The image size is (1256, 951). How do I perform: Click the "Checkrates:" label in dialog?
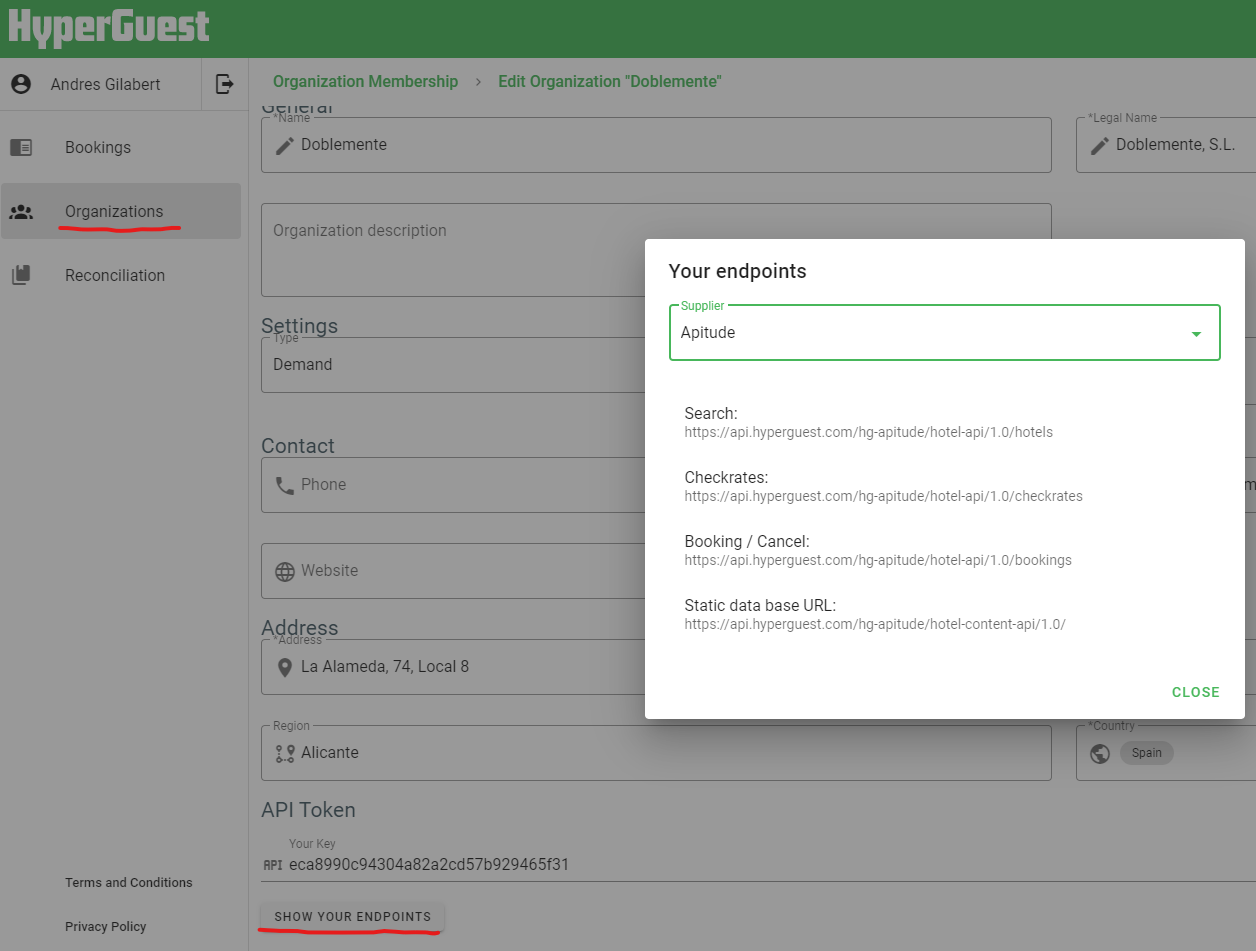[x=726, y=477]
